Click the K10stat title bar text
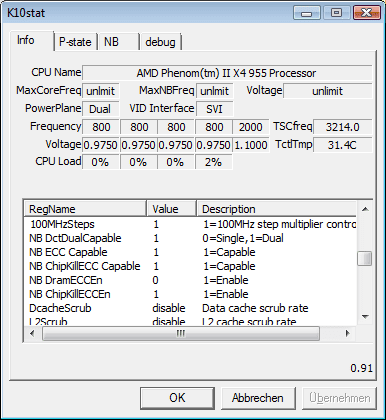The image size is (386, 420). tap(26, 13)
